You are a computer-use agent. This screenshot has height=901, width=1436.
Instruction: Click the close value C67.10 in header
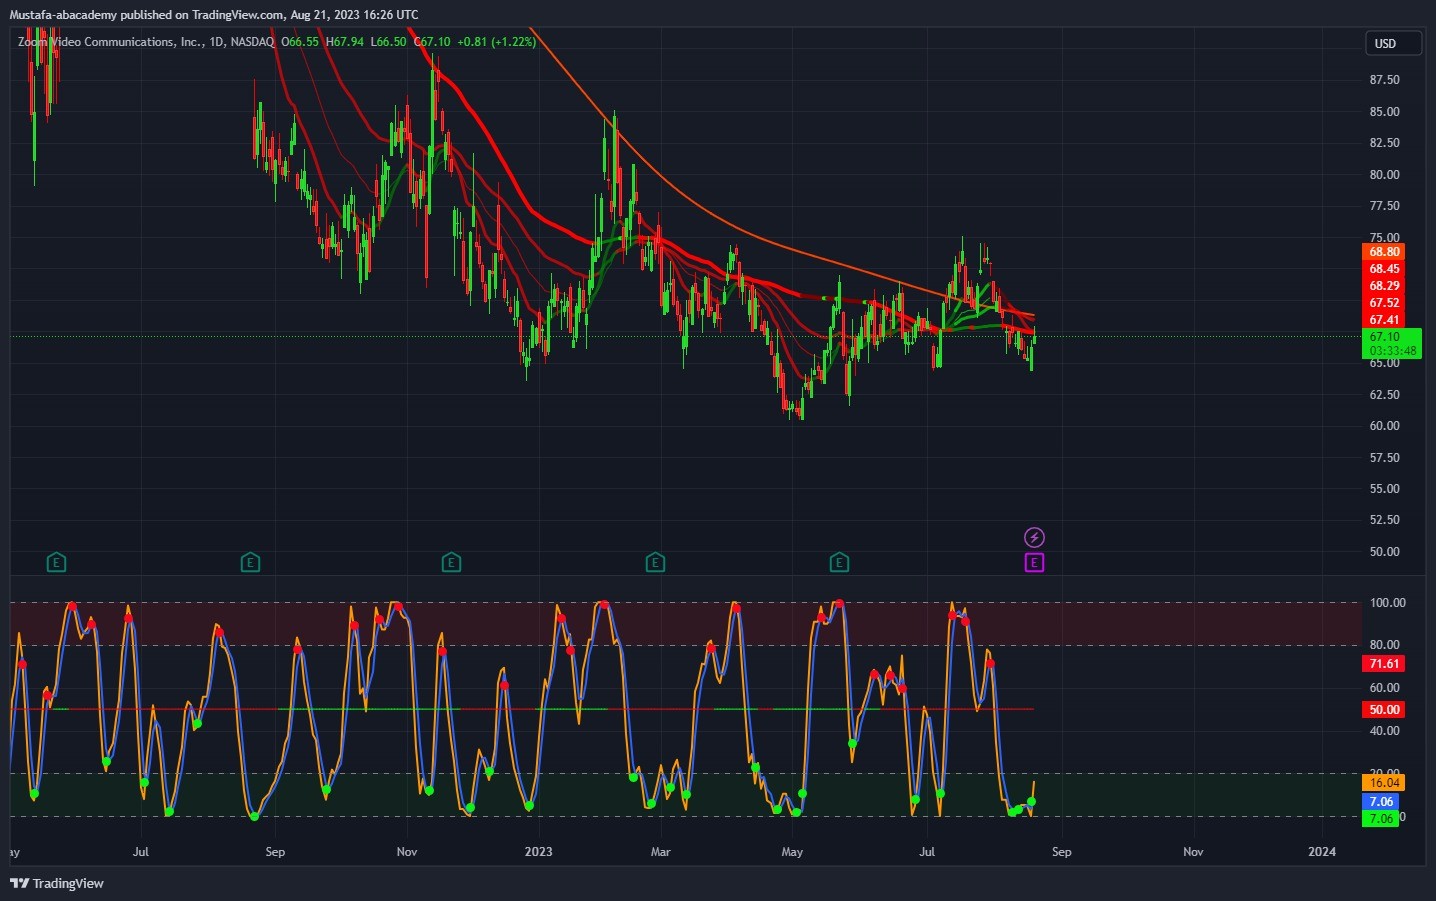click(x=432, y=42)
